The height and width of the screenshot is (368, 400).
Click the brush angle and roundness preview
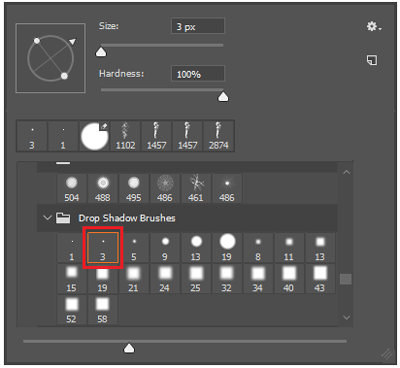coord(50,58)
